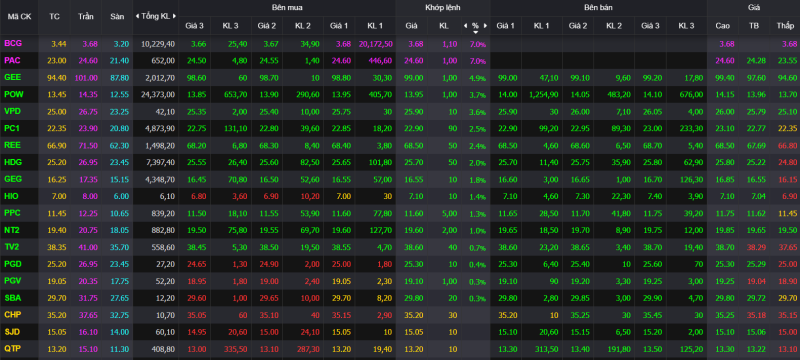
Task: Select the GEE ticker symbol
Action: pos(12,78)
